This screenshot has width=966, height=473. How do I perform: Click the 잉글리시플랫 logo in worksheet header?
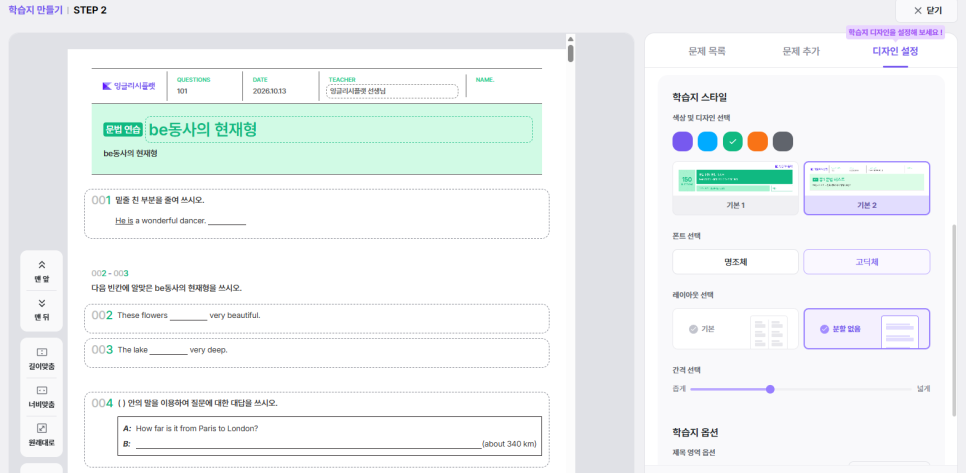click(x=129, y=86)
